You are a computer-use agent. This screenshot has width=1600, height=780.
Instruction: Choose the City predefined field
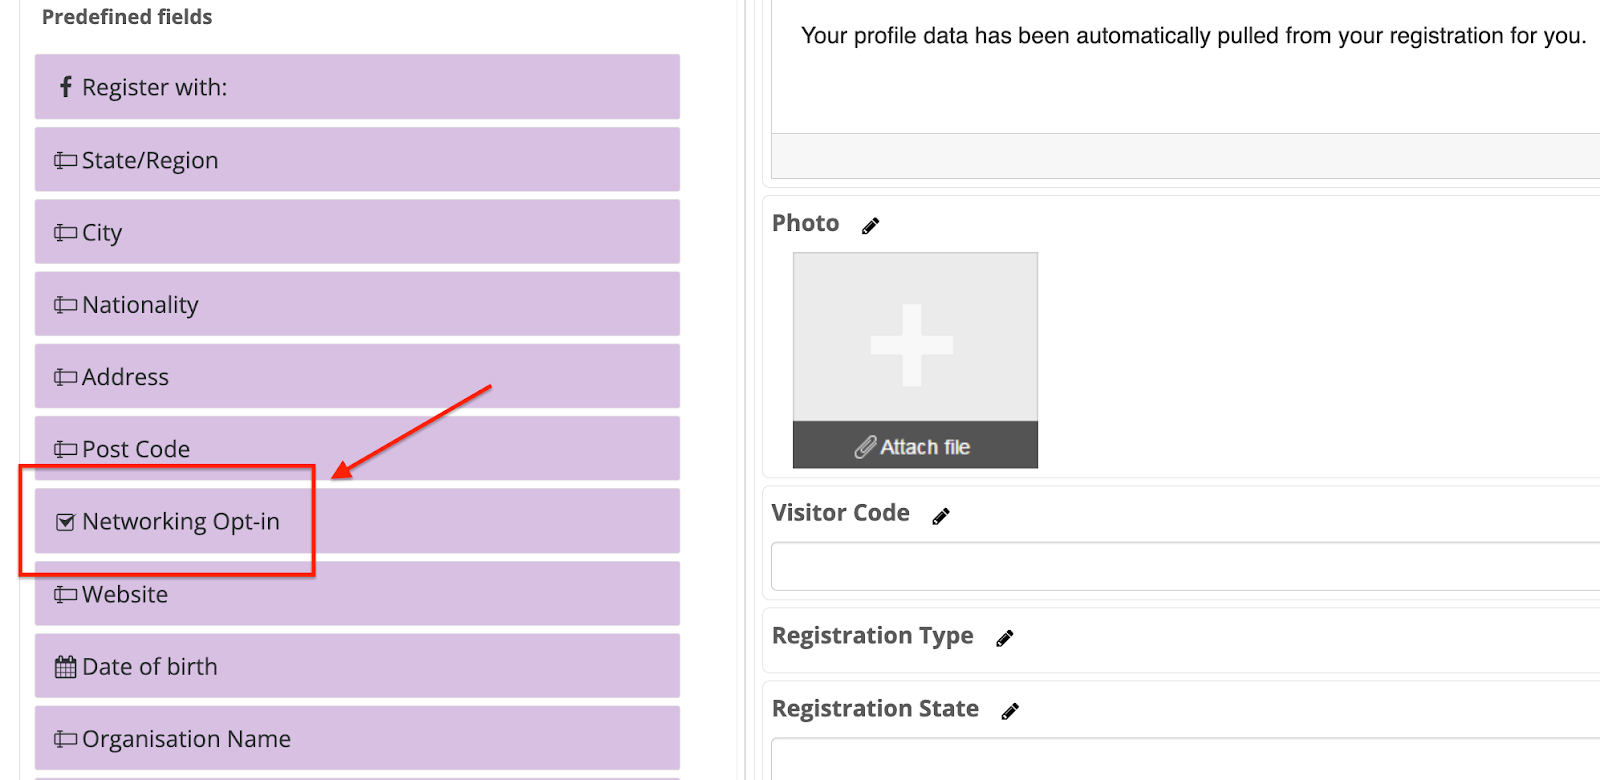tap(357, 232)
